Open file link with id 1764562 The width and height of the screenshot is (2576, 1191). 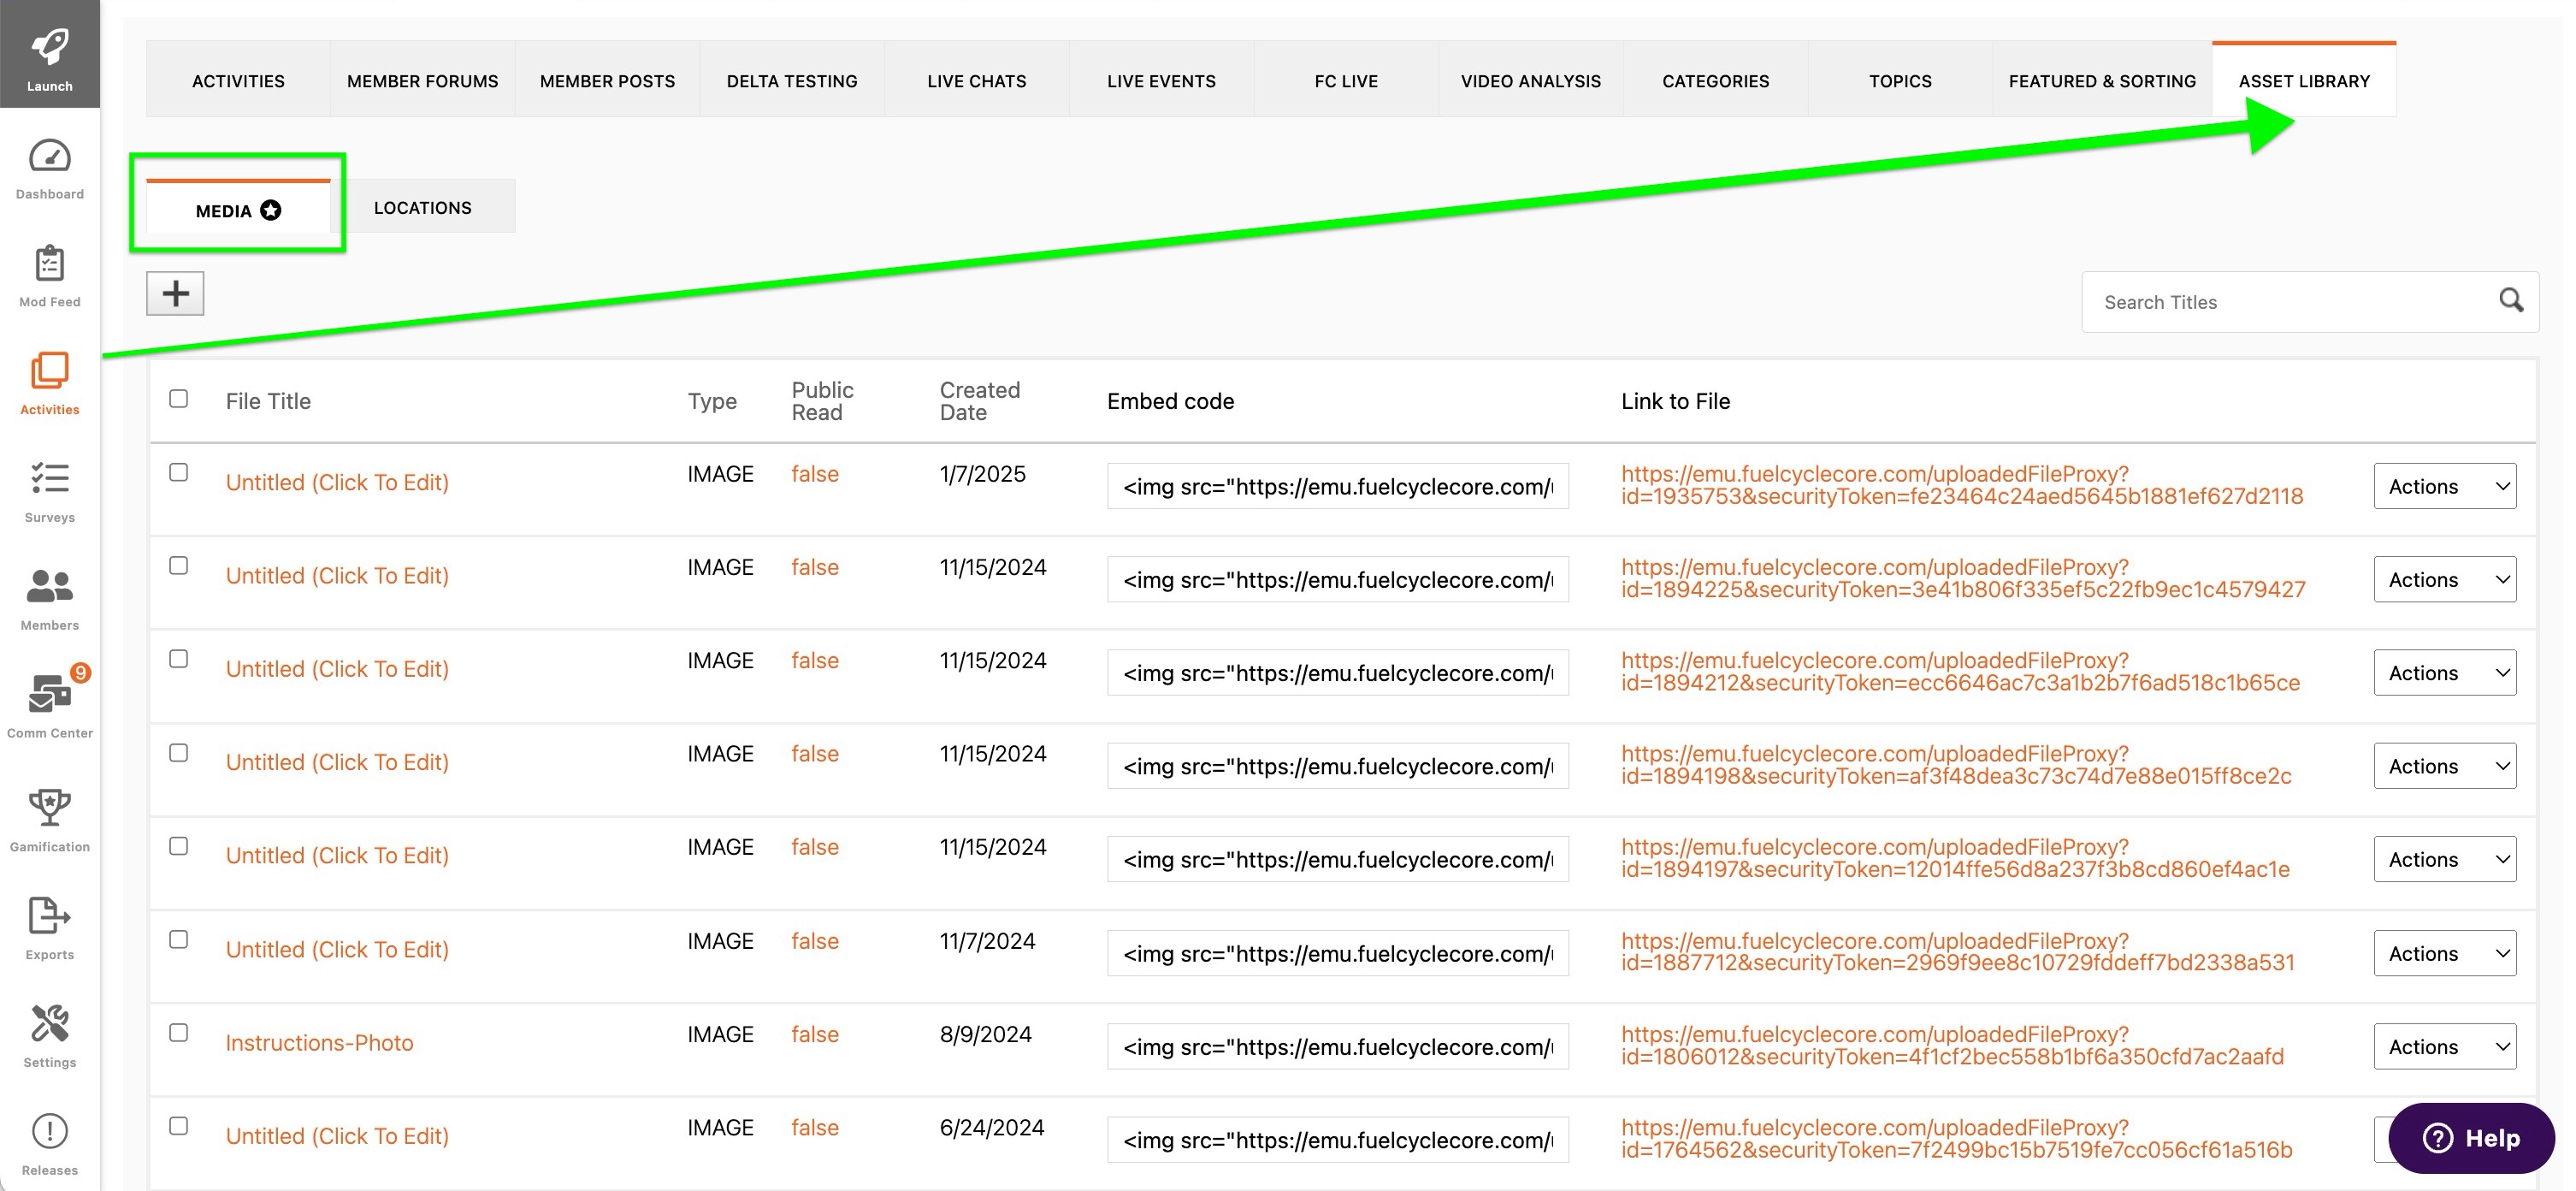(x=1956, y=1138)
